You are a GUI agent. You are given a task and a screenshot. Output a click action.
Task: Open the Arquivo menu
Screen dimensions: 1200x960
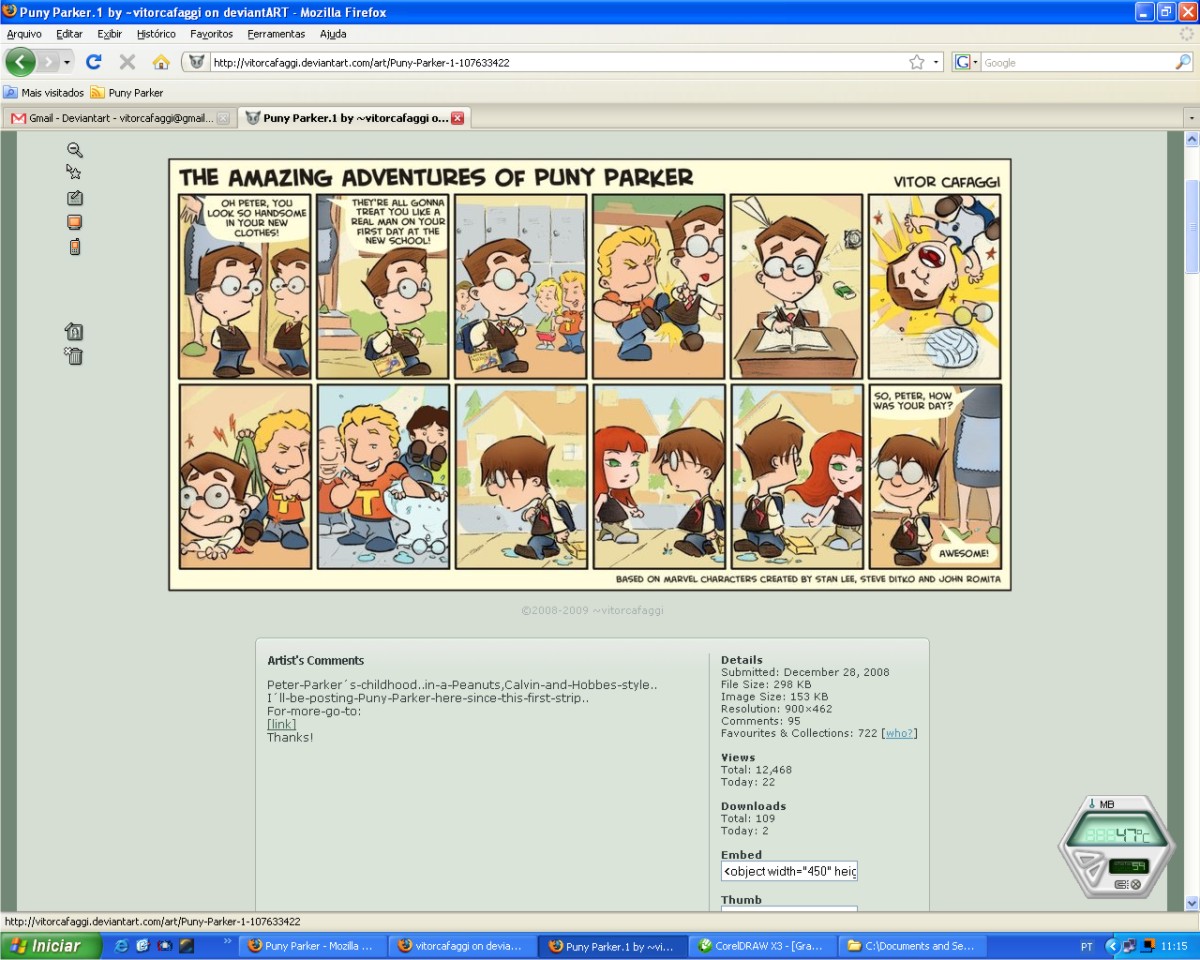coord(24,34)
